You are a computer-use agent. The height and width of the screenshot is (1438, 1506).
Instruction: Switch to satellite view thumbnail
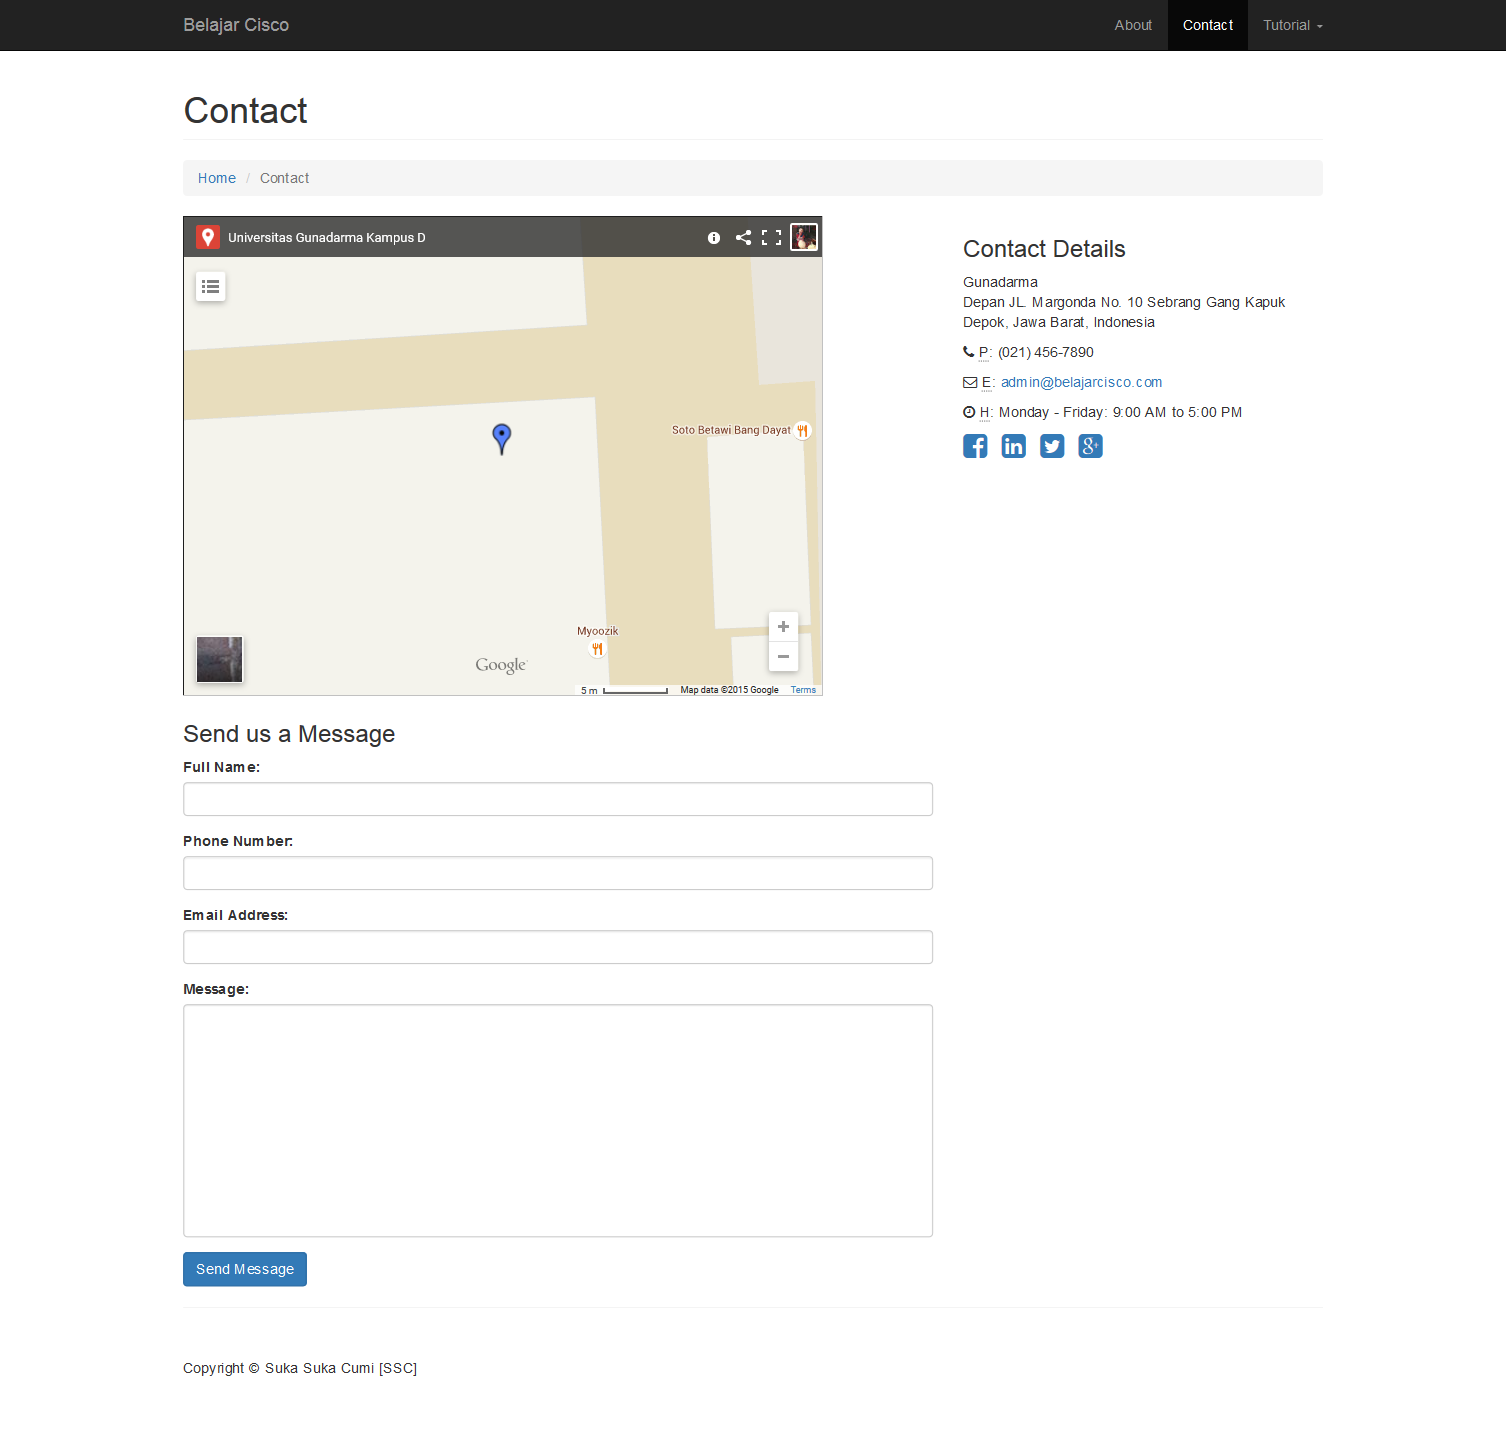219,659
